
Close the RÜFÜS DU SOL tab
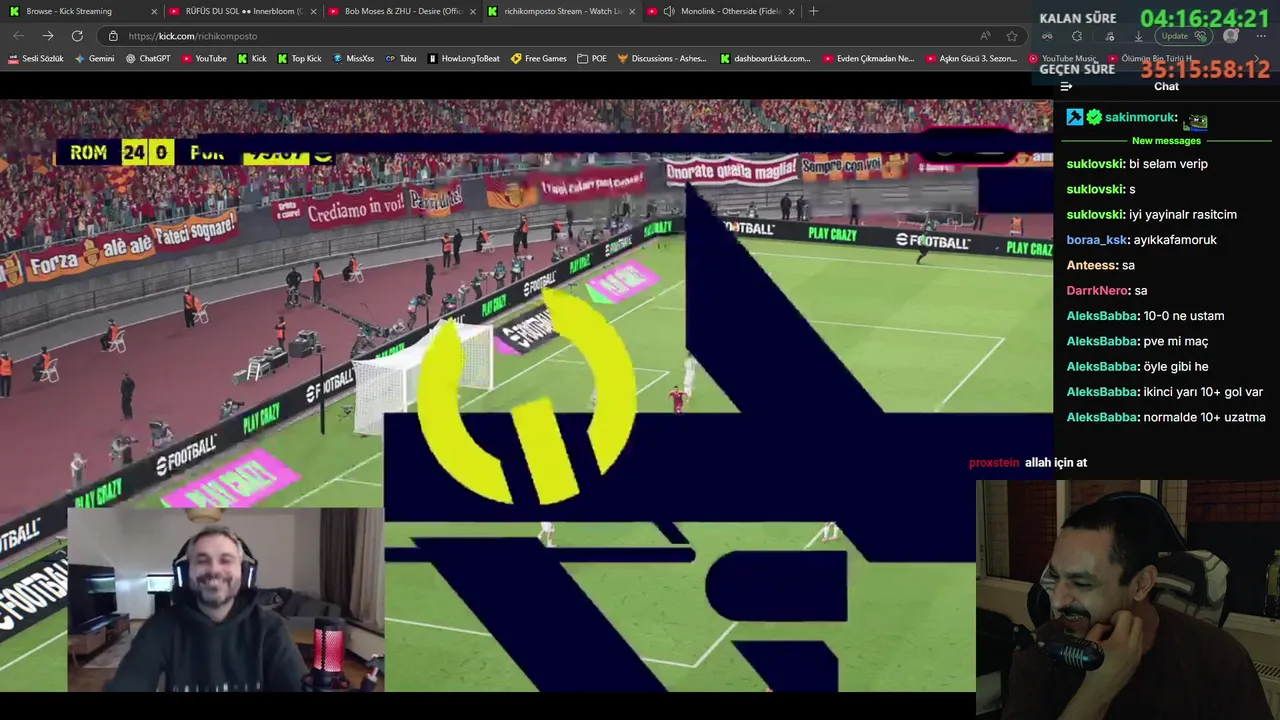pyautogui.click(x=313, y=11)
